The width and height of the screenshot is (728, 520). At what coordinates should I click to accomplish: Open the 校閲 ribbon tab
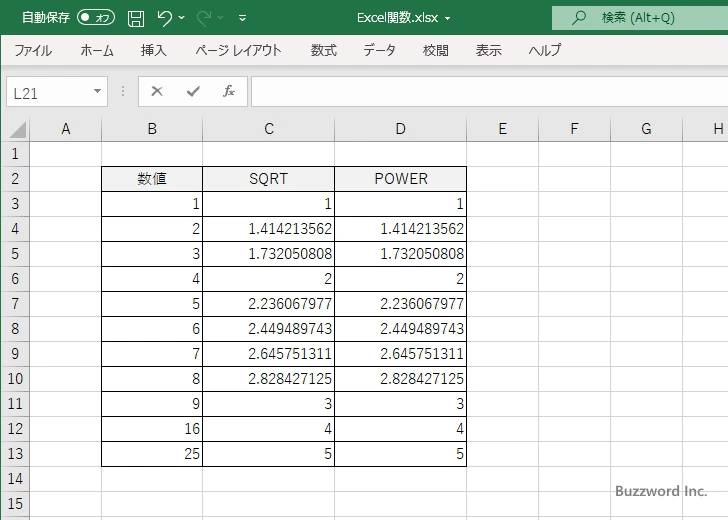click(x=436, y=50)
